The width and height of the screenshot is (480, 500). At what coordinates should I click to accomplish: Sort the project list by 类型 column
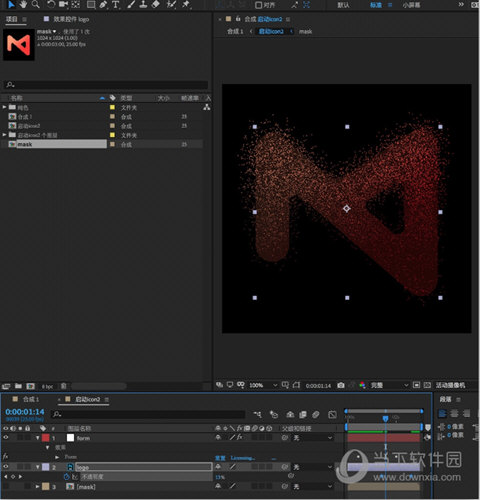point(127,98)
